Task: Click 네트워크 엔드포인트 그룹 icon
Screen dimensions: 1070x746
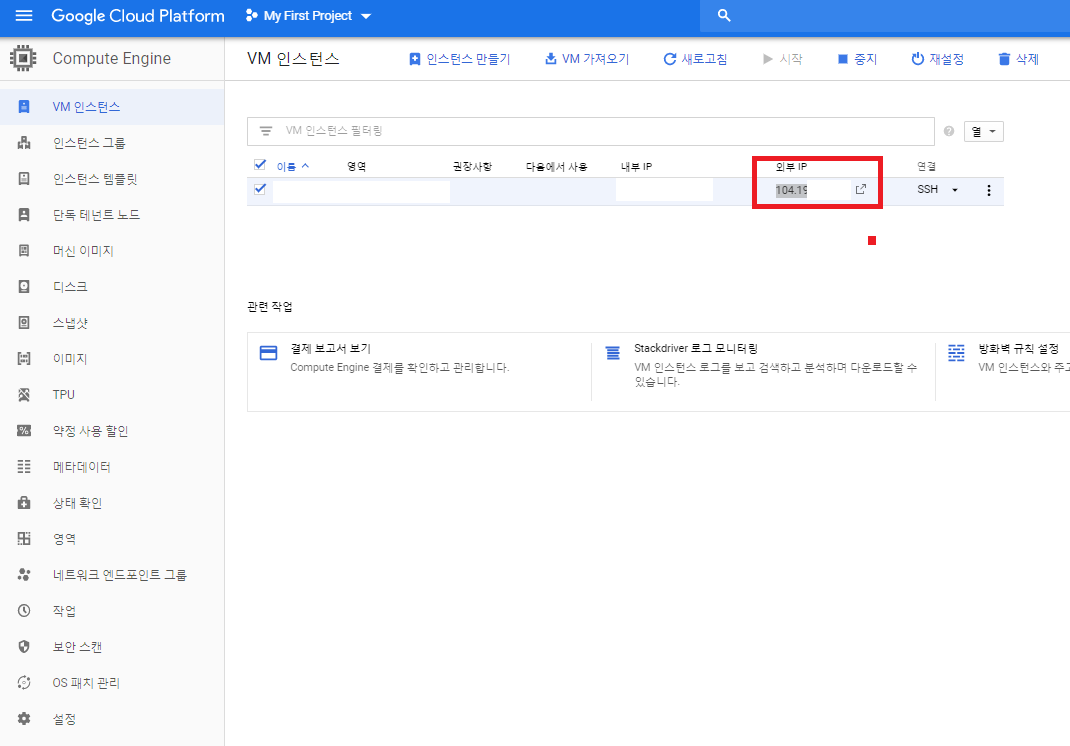Action: pos(24,575)
